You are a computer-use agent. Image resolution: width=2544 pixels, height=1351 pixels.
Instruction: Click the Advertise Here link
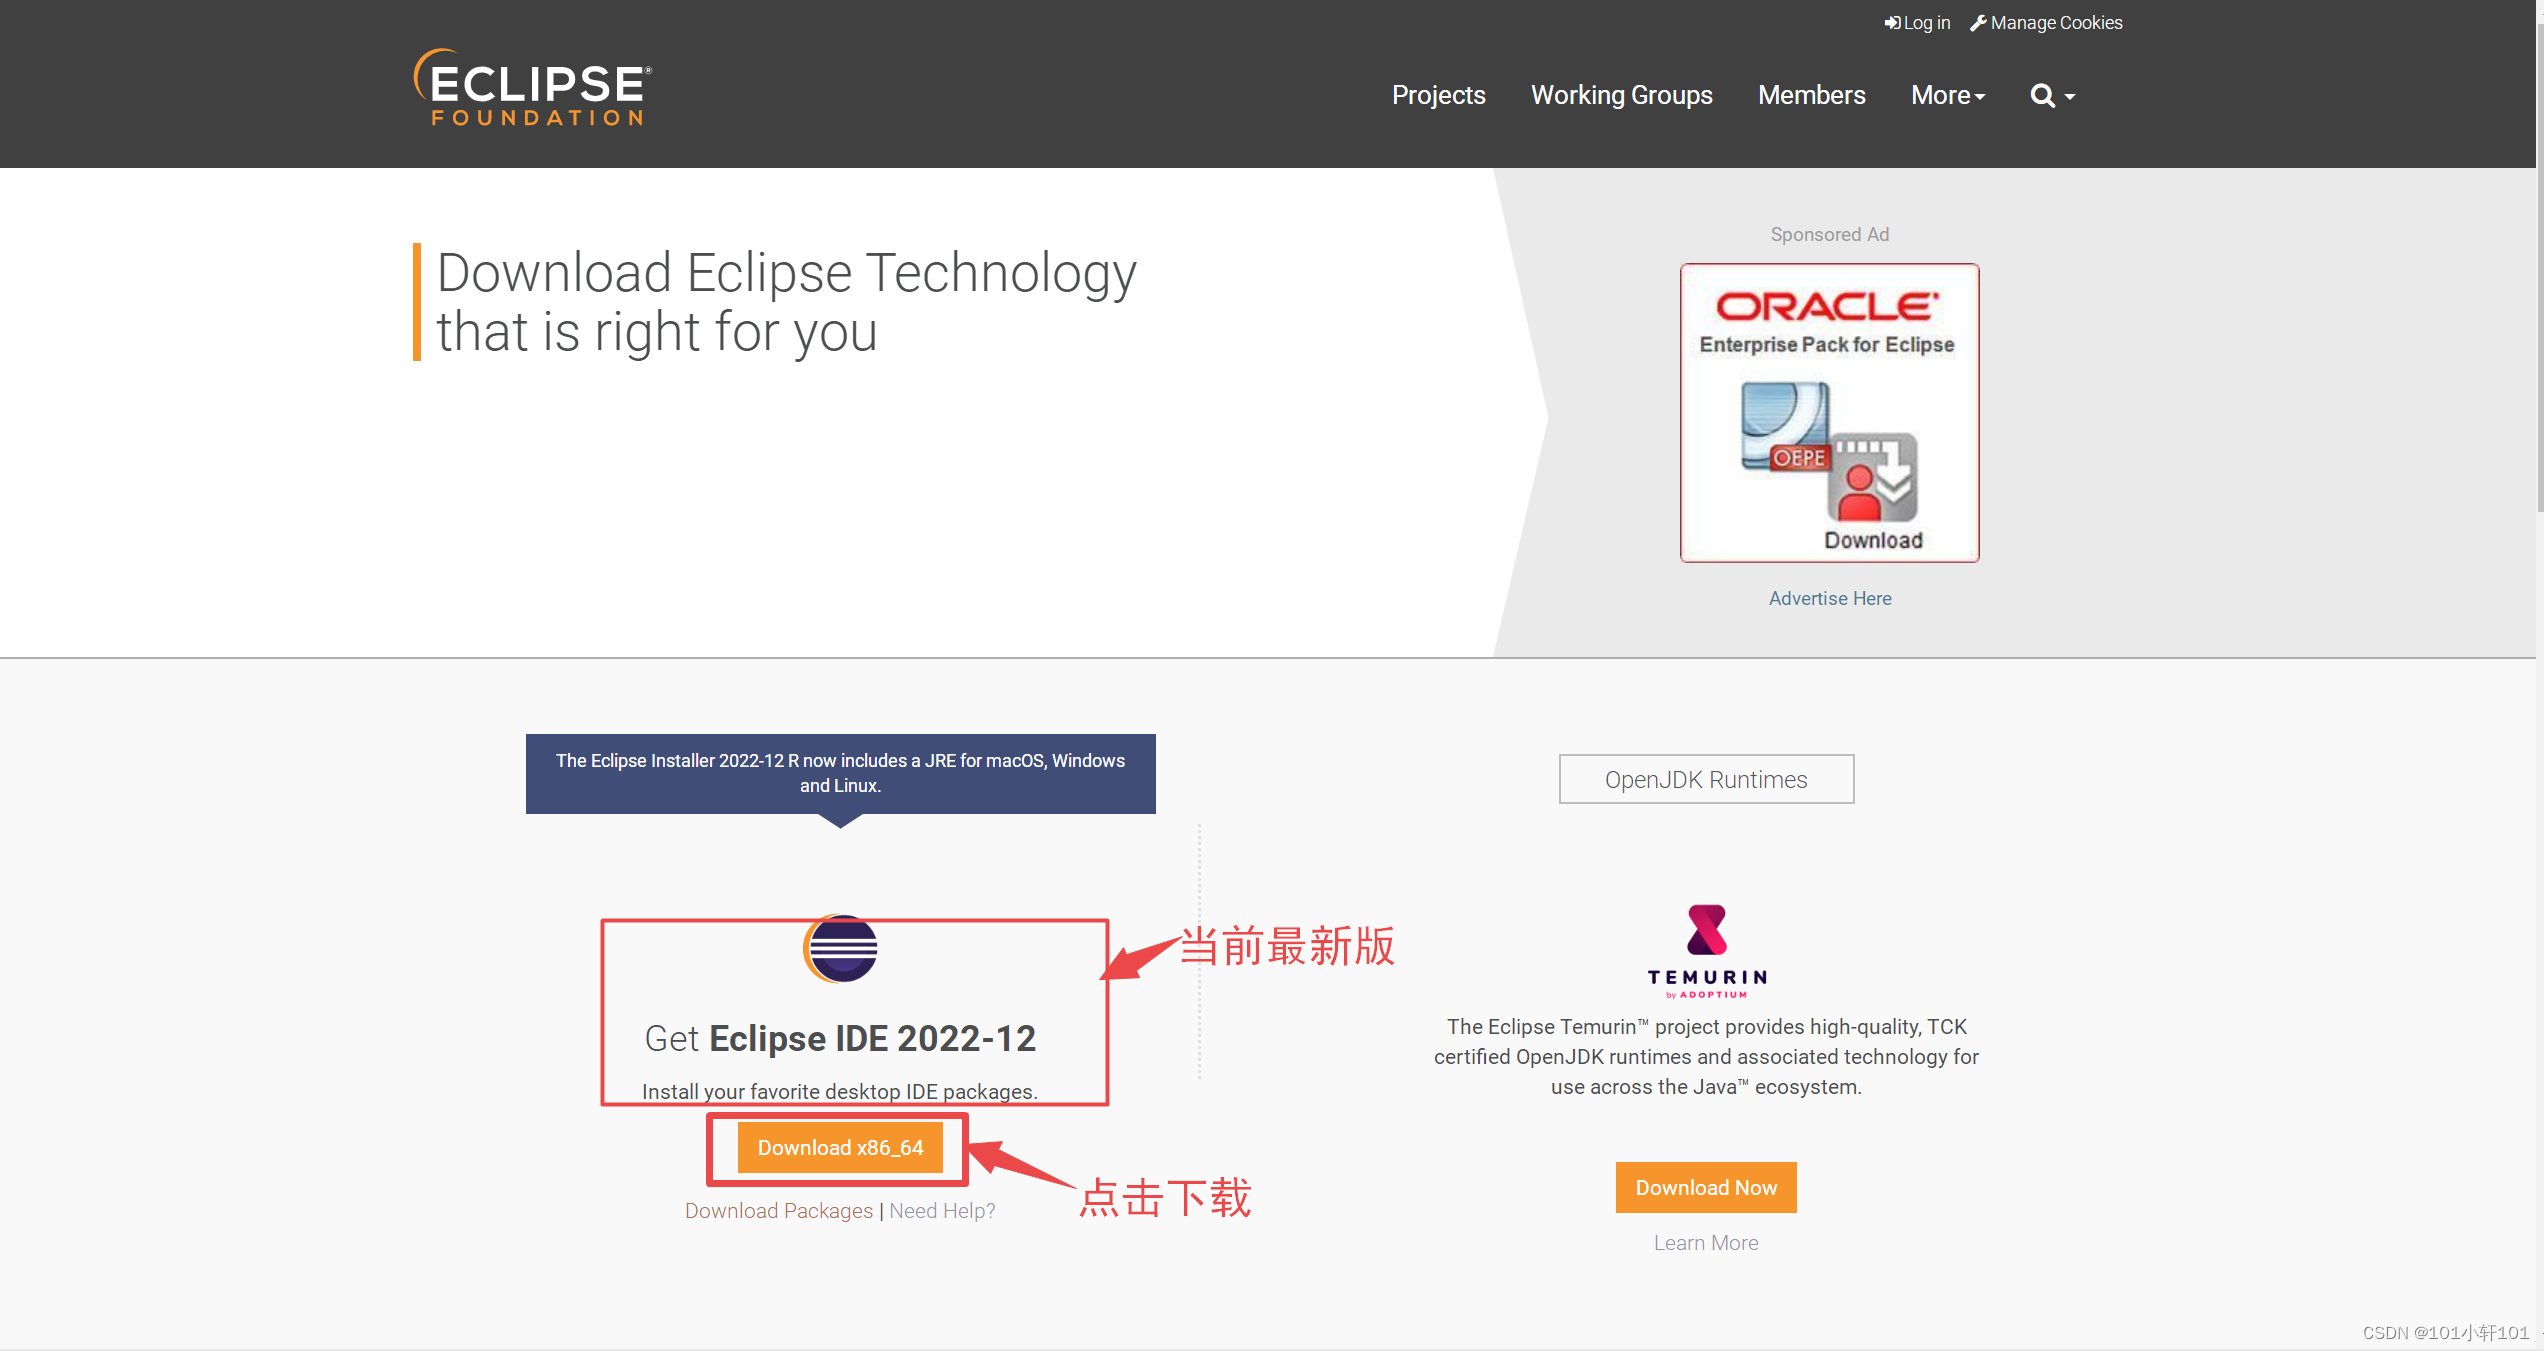[1829, 599]
